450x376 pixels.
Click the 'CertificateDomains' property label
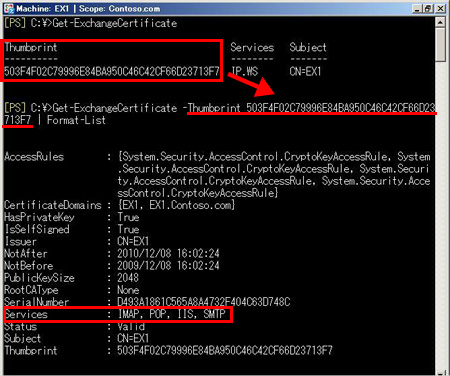click(53, 205)
